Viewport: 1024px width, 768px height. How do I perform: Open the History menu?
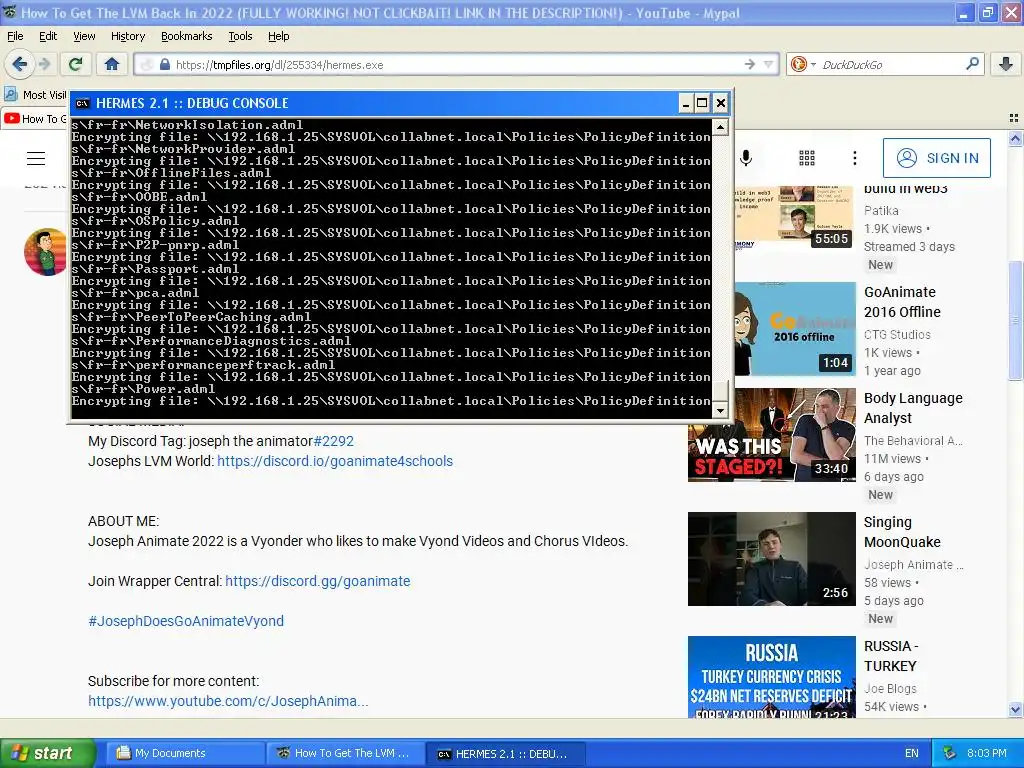[x=128, y=36]
